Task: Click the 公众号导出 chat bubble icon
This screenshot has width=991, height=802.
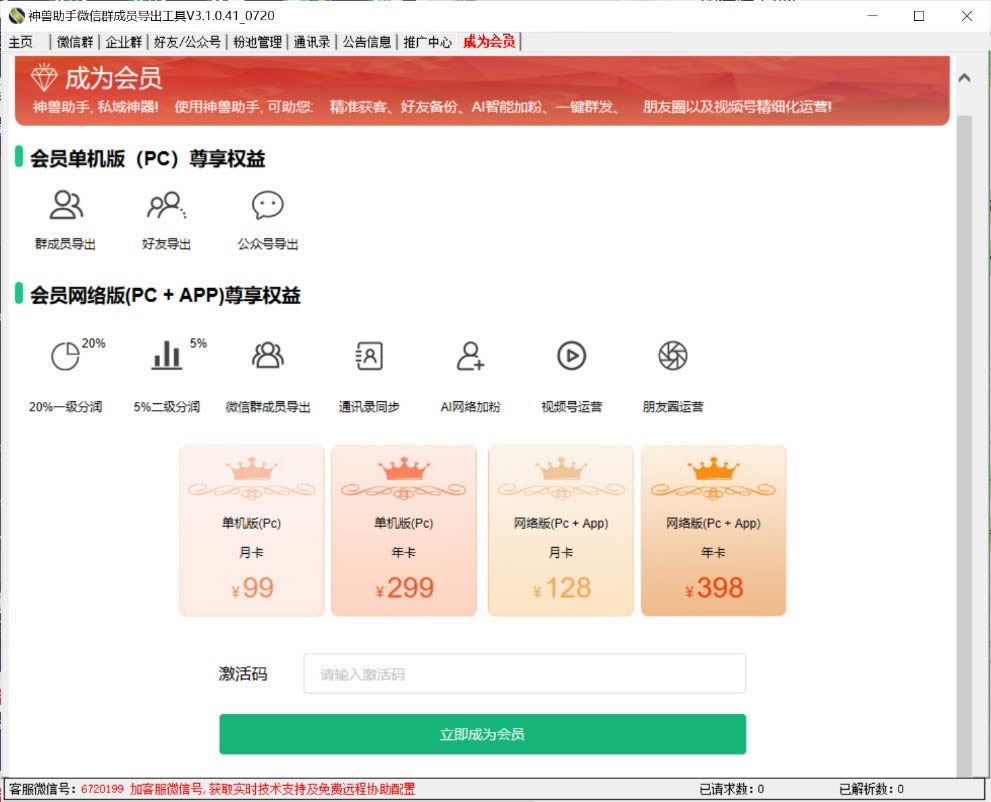Action: point(267,206)
